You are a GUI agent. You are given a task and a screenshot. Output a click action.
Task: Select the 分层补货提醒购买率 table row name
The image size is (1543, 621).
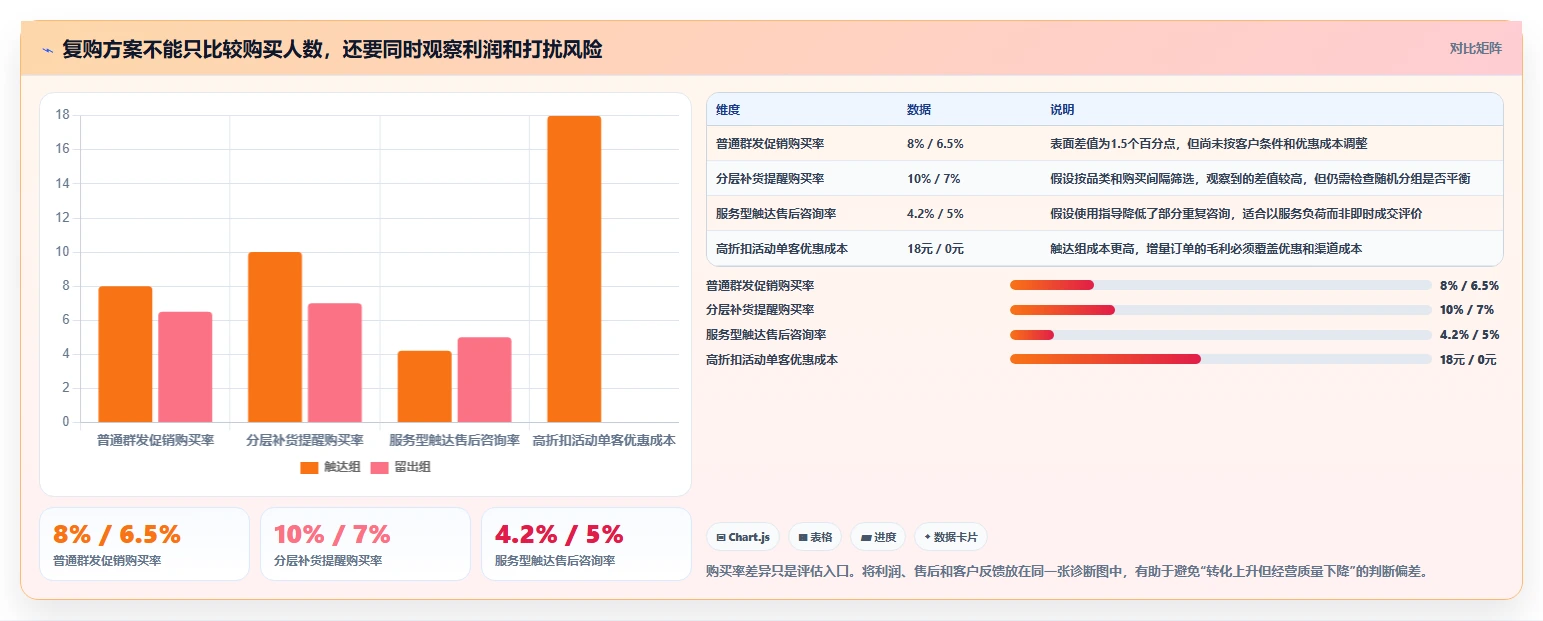click(770, 178)
